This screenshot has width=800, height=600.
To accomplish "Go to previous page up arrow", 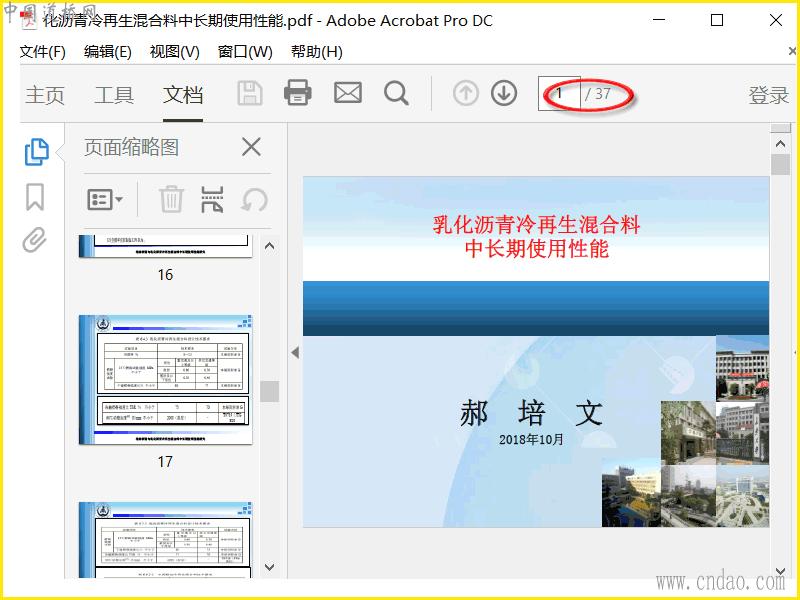I will [x=465, y=93].
